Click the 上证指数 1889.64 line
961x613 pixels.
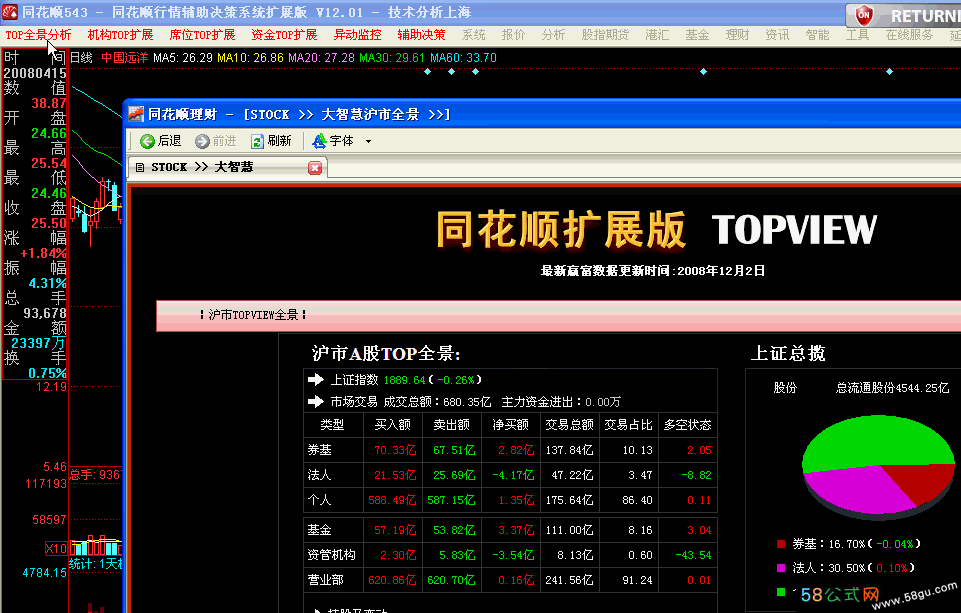point(406,380)
